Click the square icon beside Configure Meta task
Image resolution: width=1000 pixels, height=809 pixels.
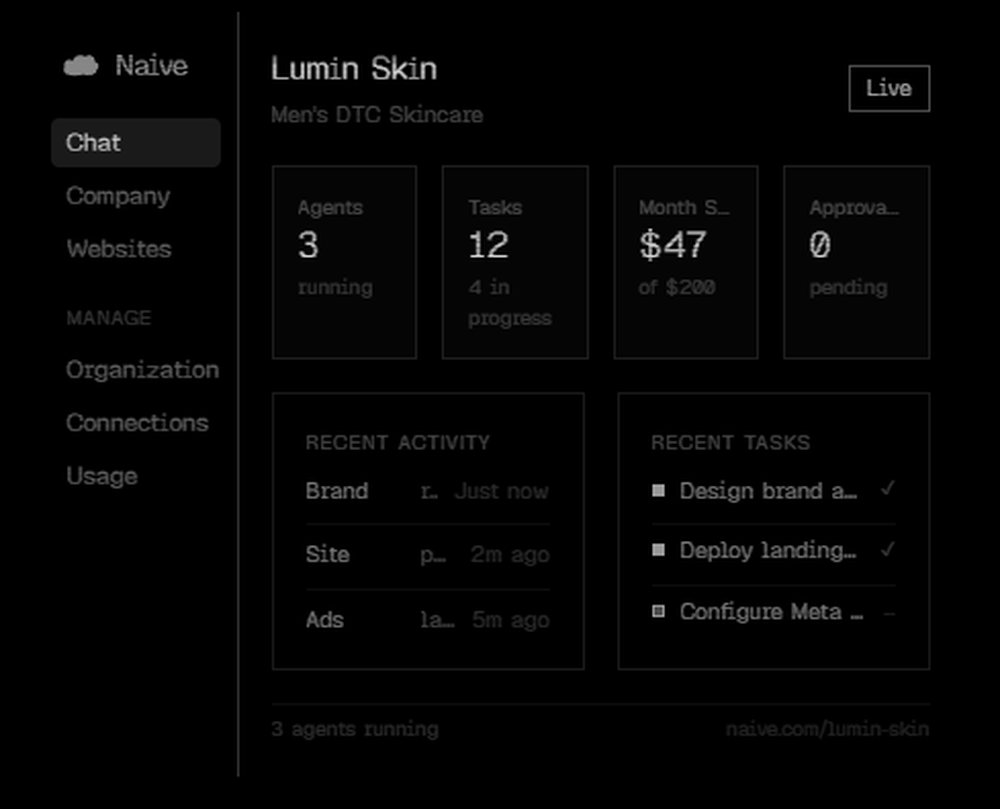point(659,611)
